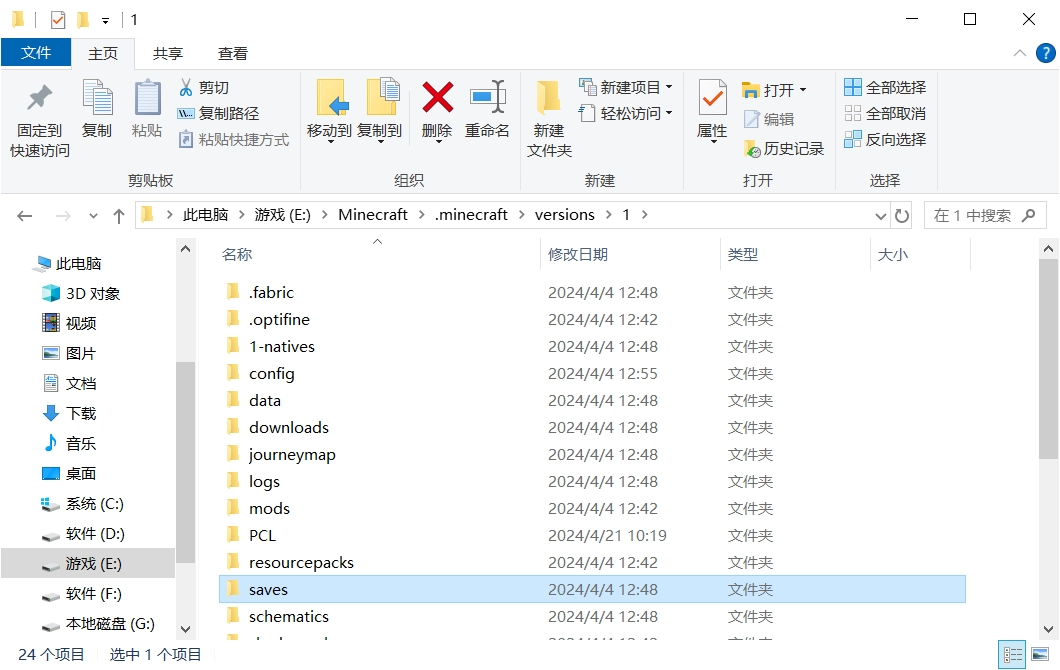This screenshot has height=670, width=1060.
Task: Switch to large icons view in status bar
Action: click(x=1040, y=654)
